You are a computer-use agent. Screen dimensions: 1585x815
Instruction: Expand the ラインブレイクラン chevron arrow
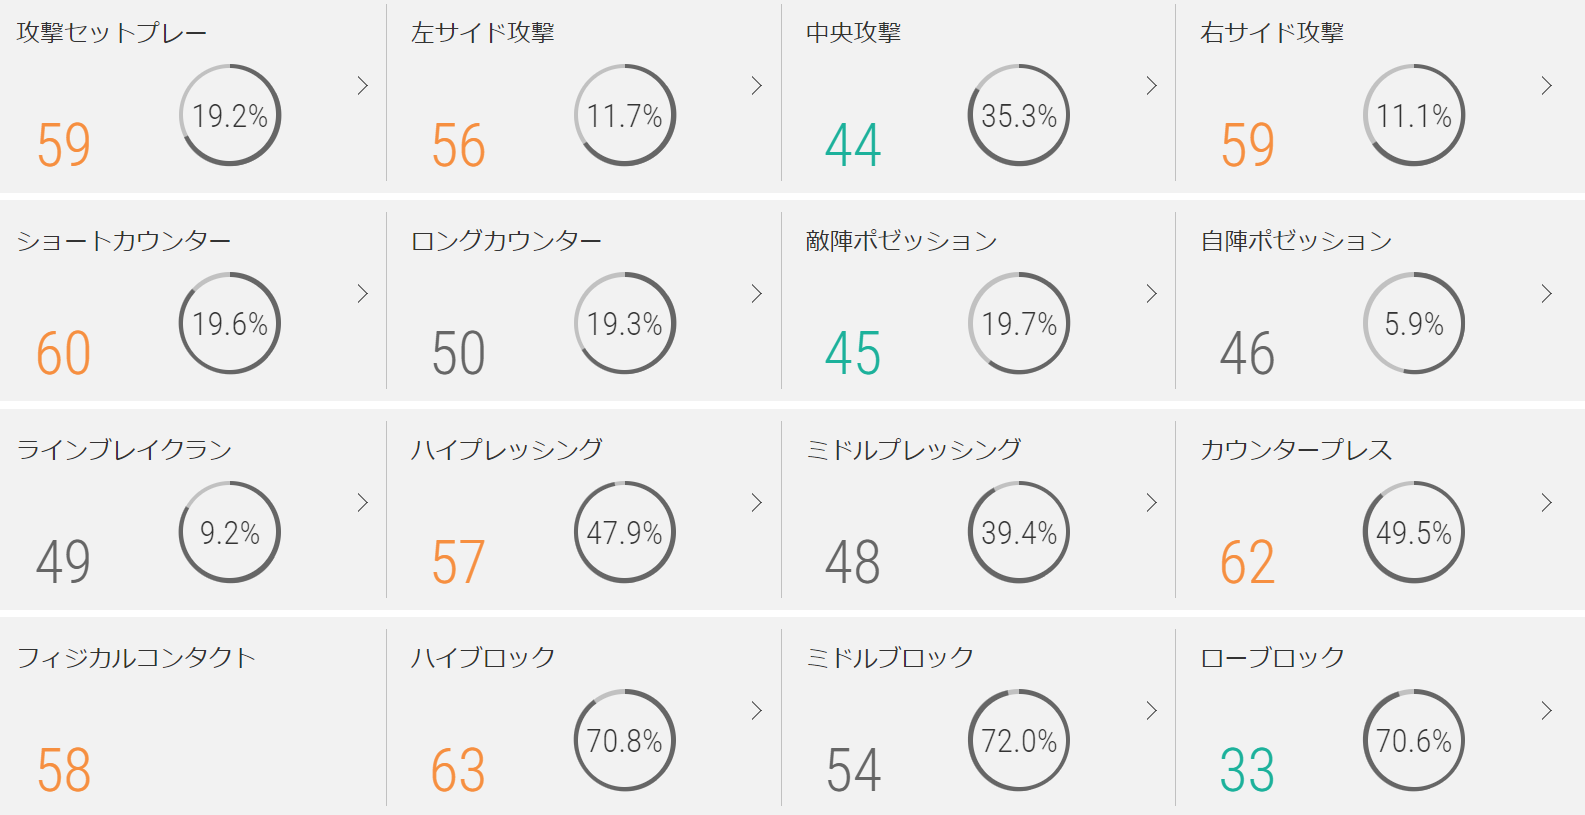tap(363, 502)
